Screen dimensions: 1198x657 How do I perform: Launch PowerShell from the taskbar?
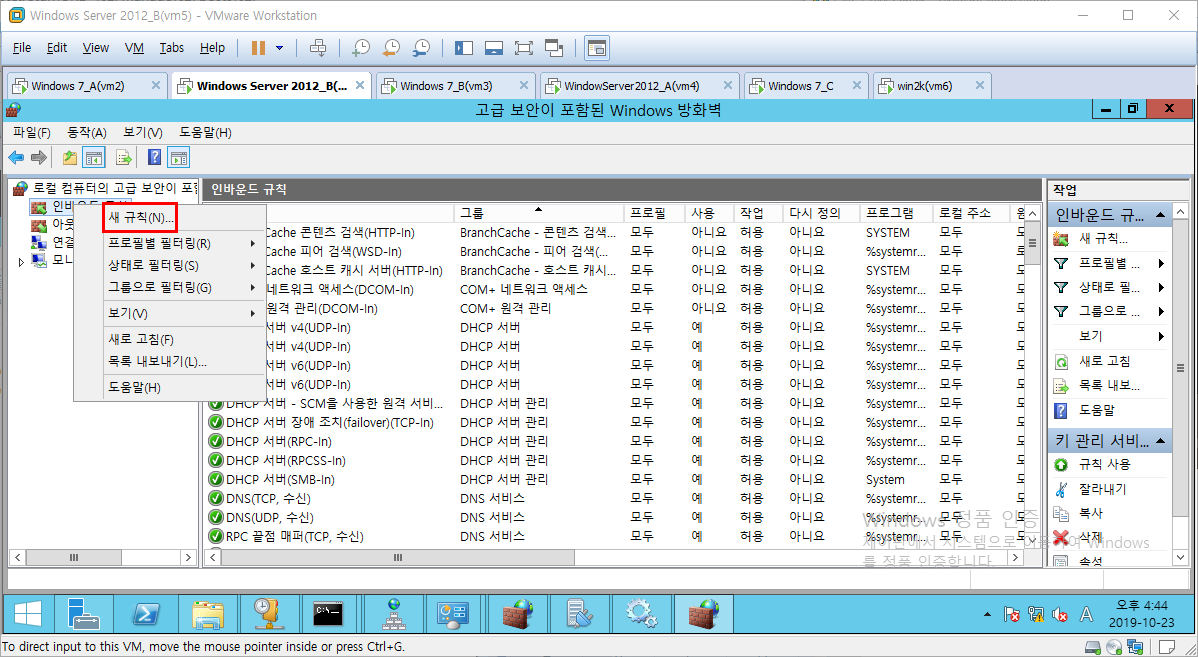pos(146,613)
